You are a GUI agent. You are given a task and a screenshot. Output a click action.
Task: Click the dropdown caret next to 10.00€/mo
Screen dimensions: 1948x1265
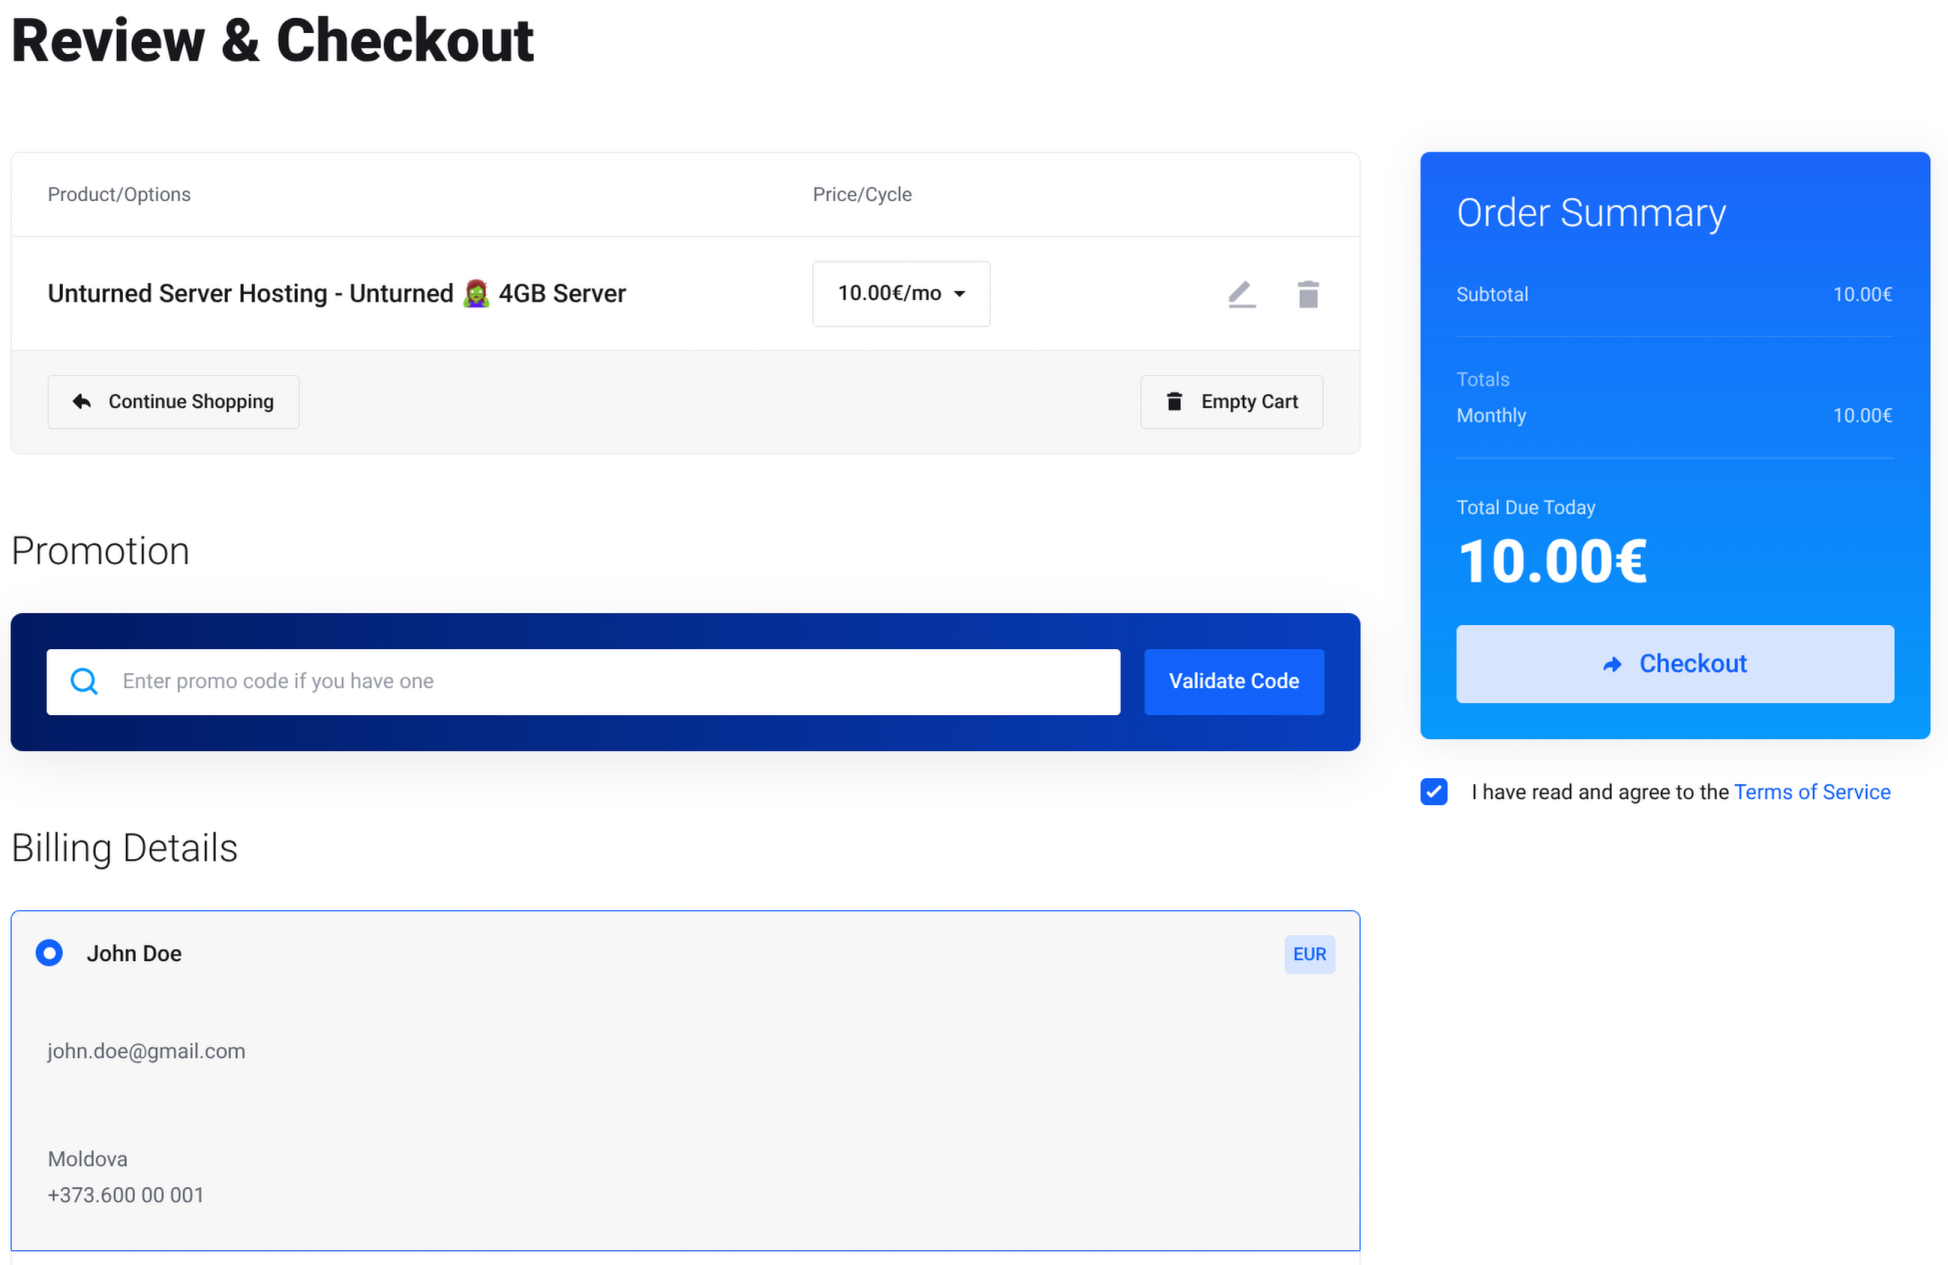point(960,294)
